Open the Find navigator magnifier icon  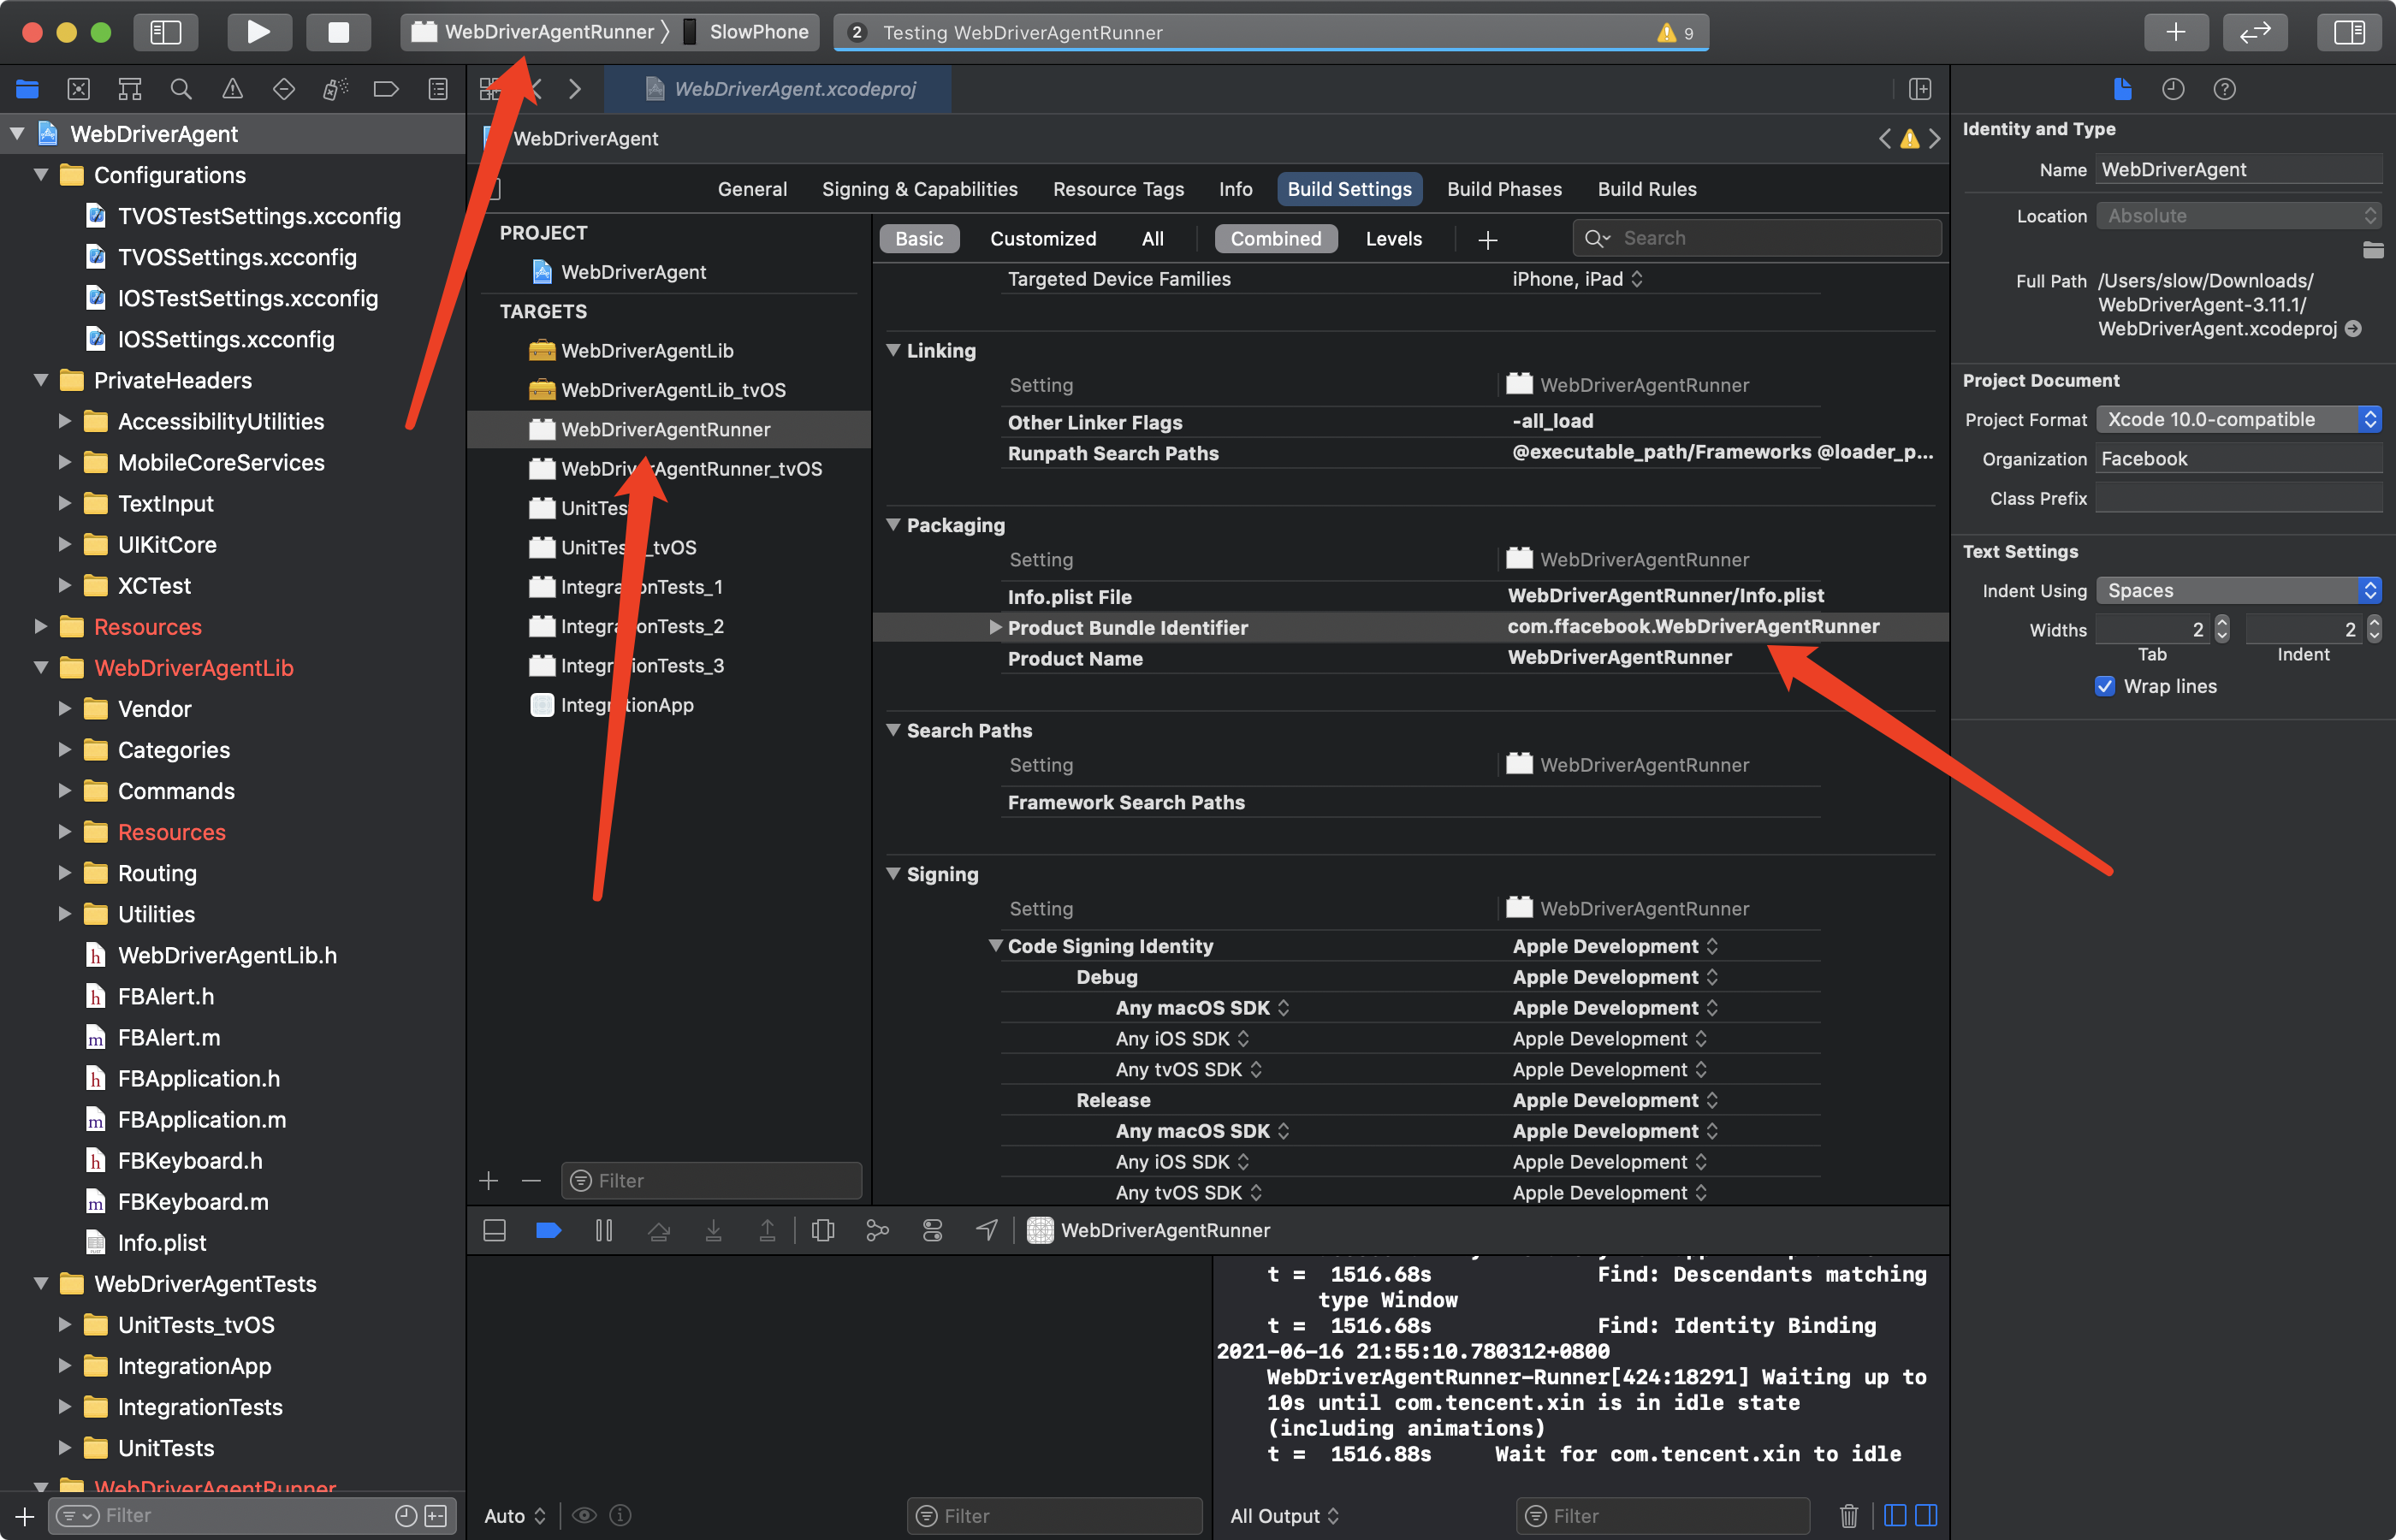coord(181,89)
